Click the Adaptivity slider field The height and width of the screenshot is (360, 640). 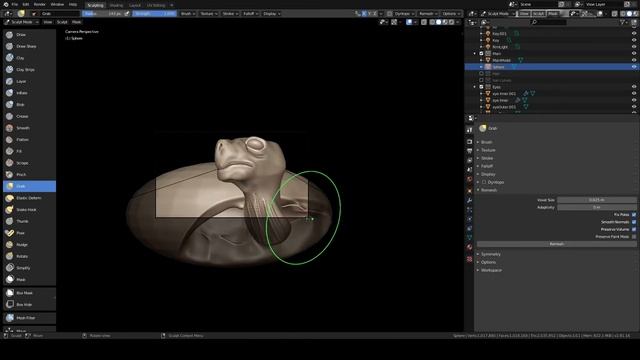pyautogui.click(x=597, y=207)
